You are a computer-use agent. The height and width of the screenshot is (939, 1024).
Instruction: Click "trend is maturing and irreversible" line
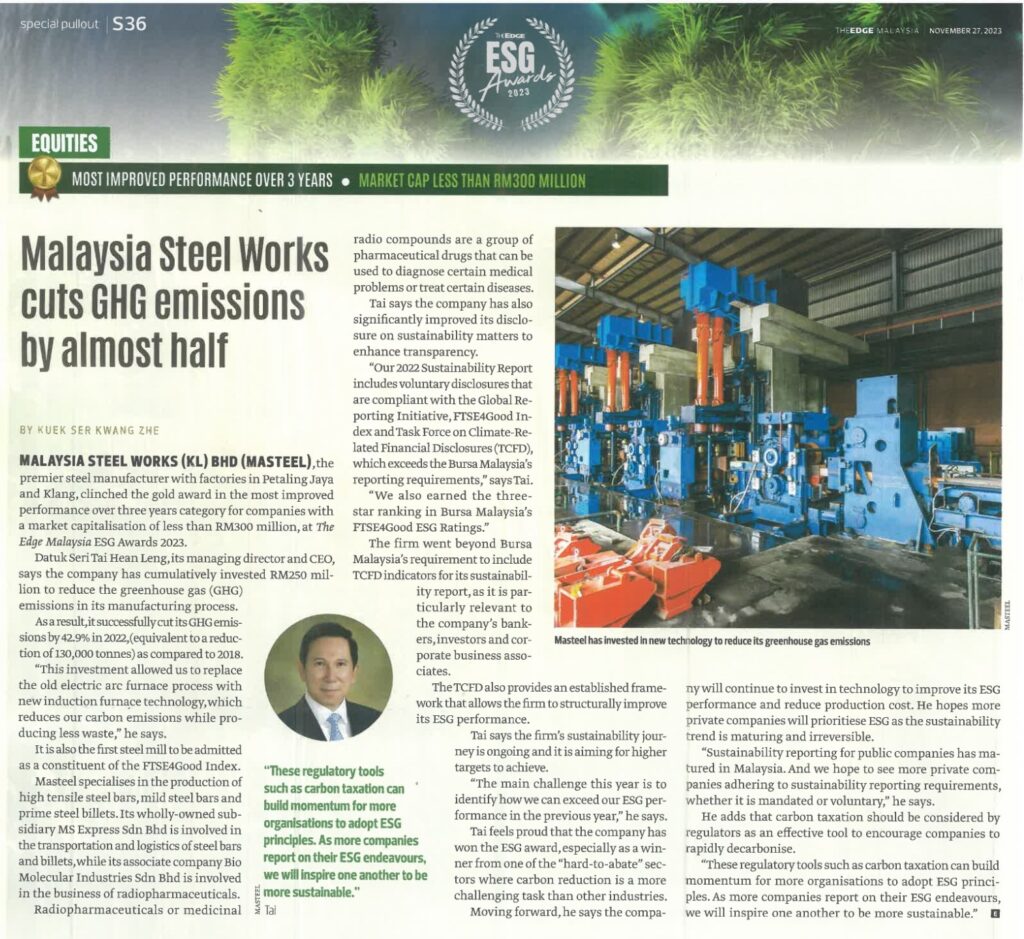780,737
